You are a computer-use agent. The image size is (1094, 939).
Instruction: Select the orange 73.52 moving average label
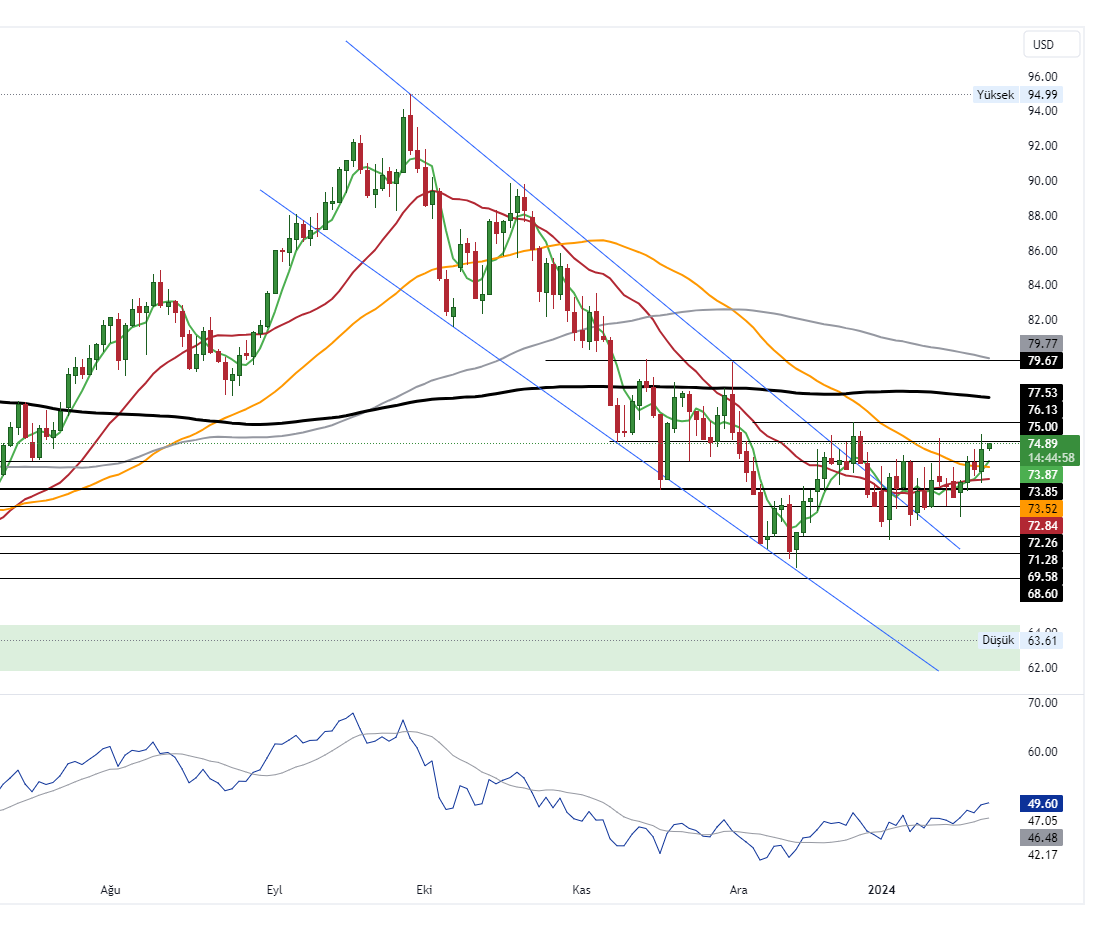coord(1043,508)
